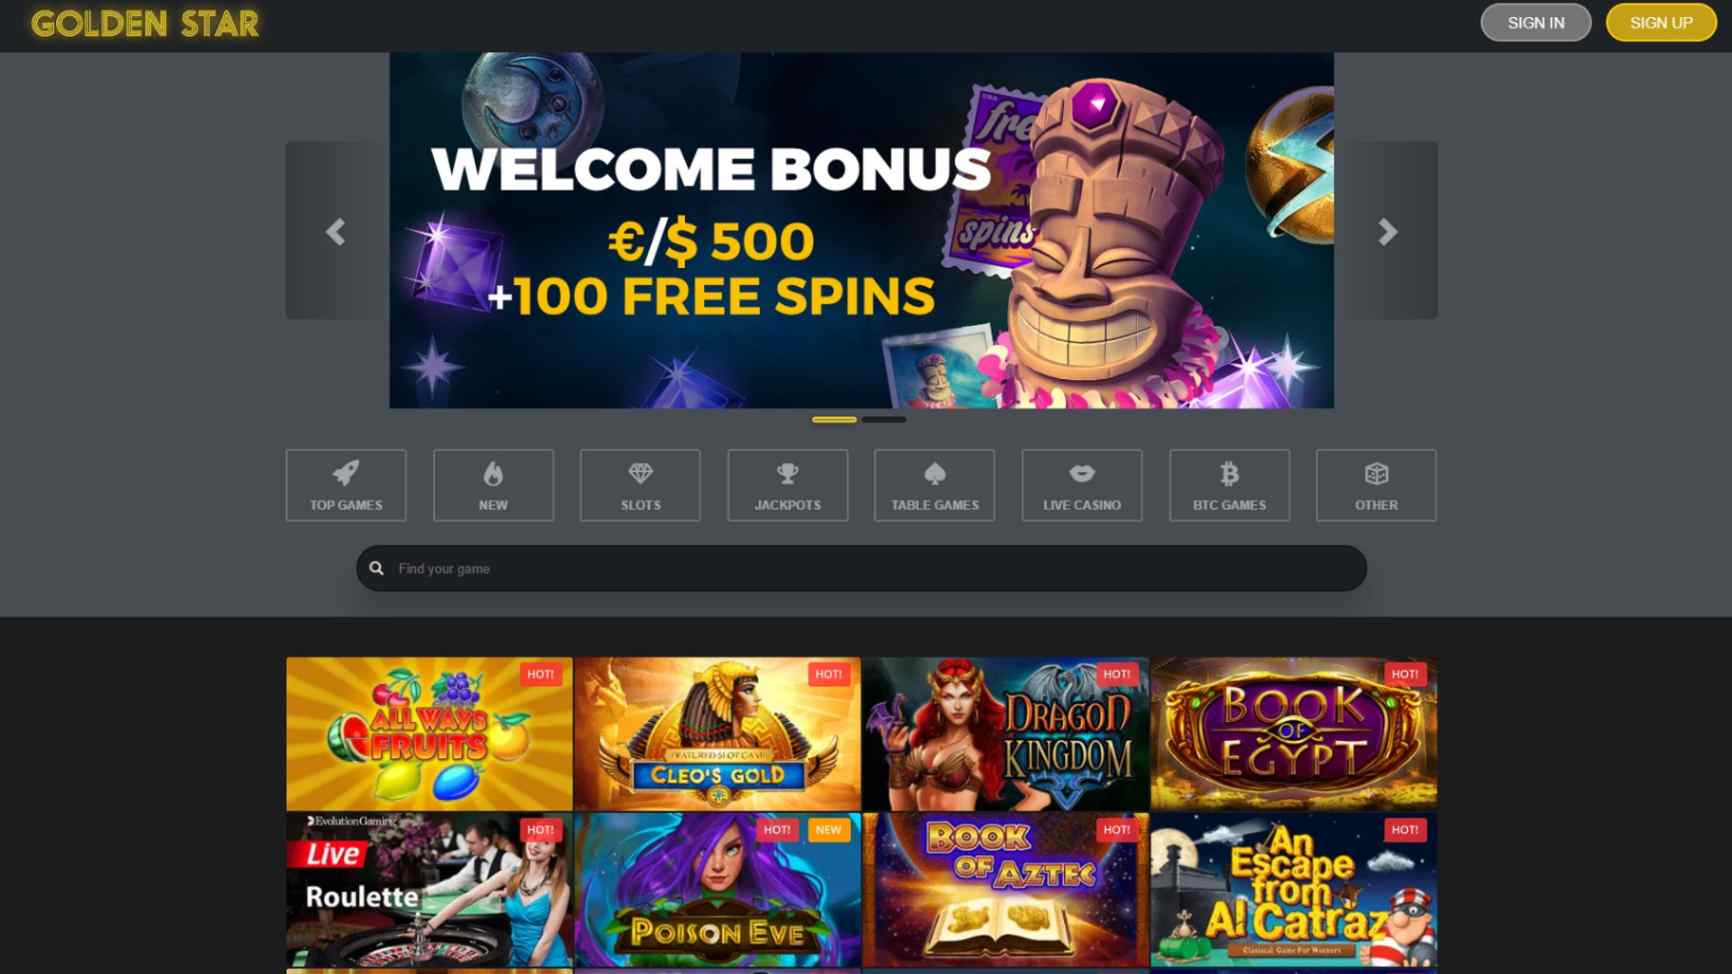Select the first yellow carousel indicator

[834, 419]
